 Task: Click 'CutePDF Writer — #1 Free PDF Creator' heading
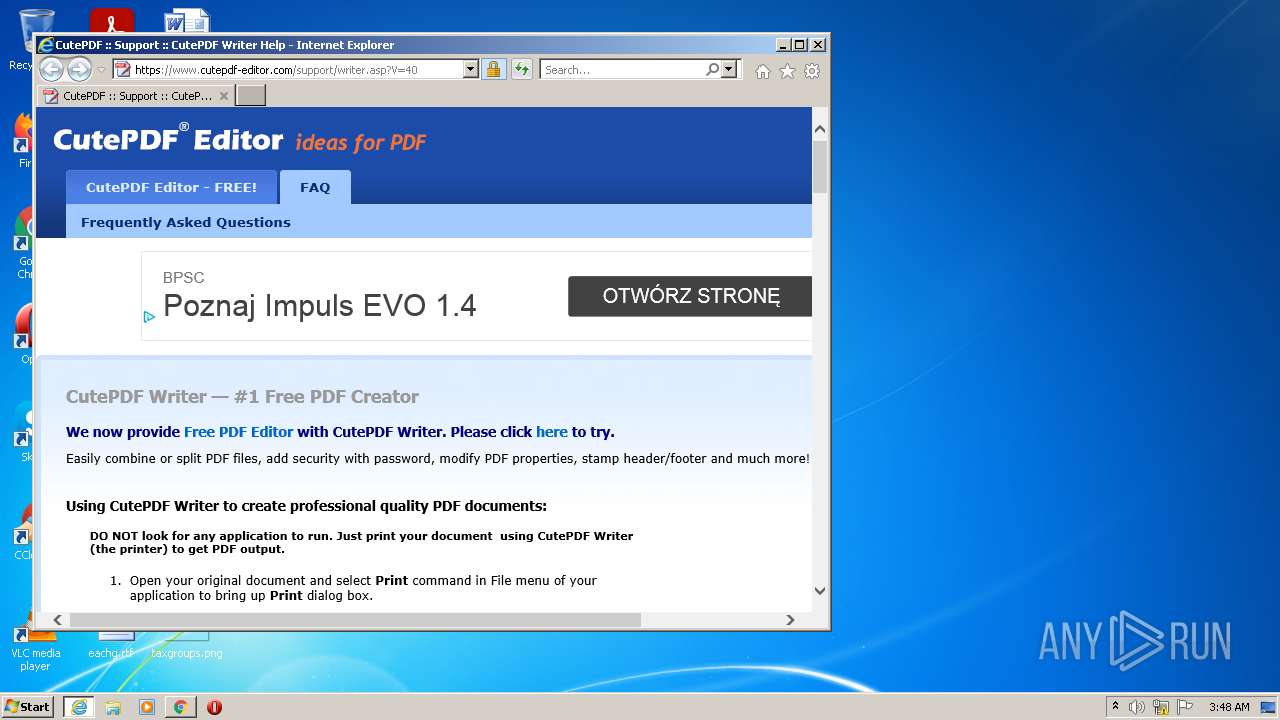(242, 397)
